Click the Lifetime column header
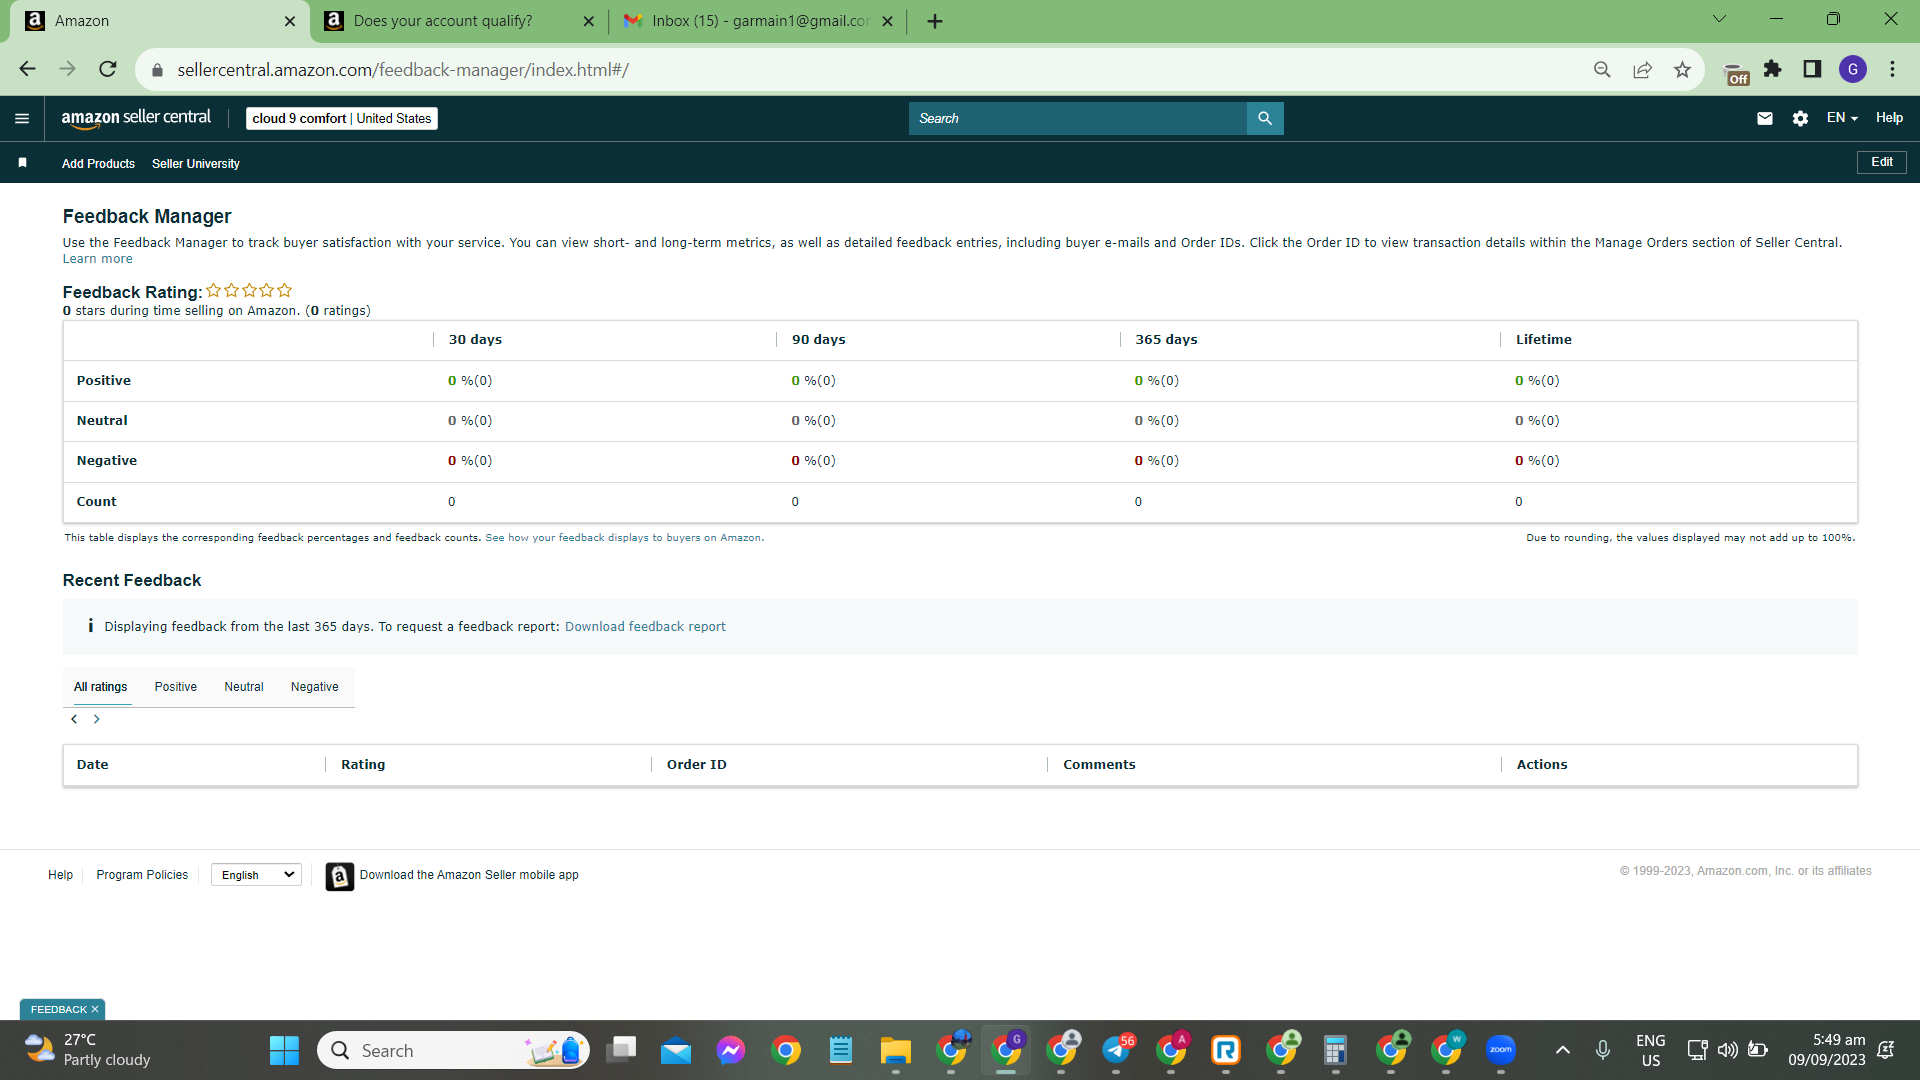 1544,340
